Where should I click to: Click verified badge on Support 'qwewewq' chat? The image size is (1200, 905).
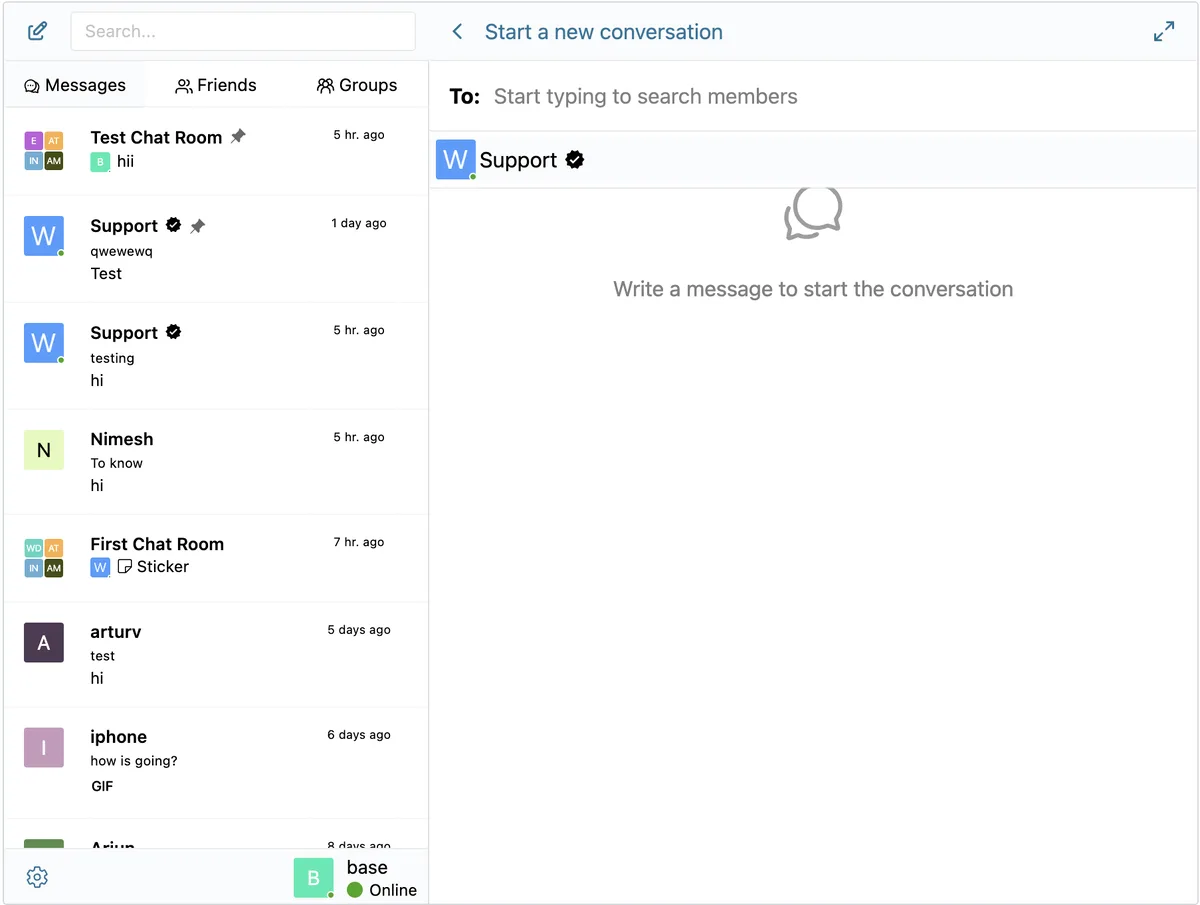(174, 225)
